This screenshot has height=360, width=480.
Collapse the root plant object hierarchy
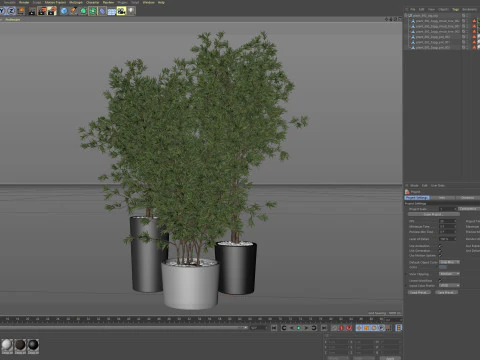point(406,15)
